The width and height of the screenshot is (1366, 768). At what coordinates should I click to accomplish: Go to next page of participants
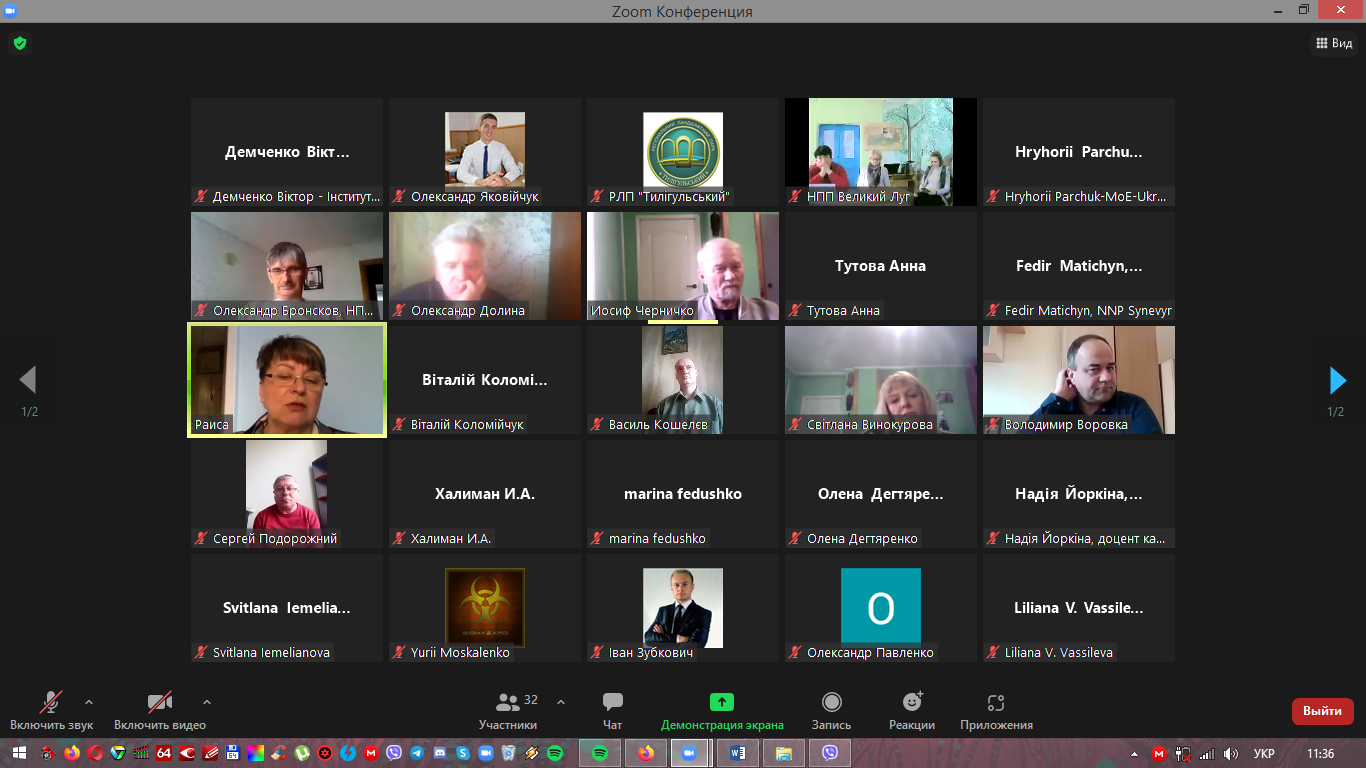pyautogui.click(x=1336, y=381)
